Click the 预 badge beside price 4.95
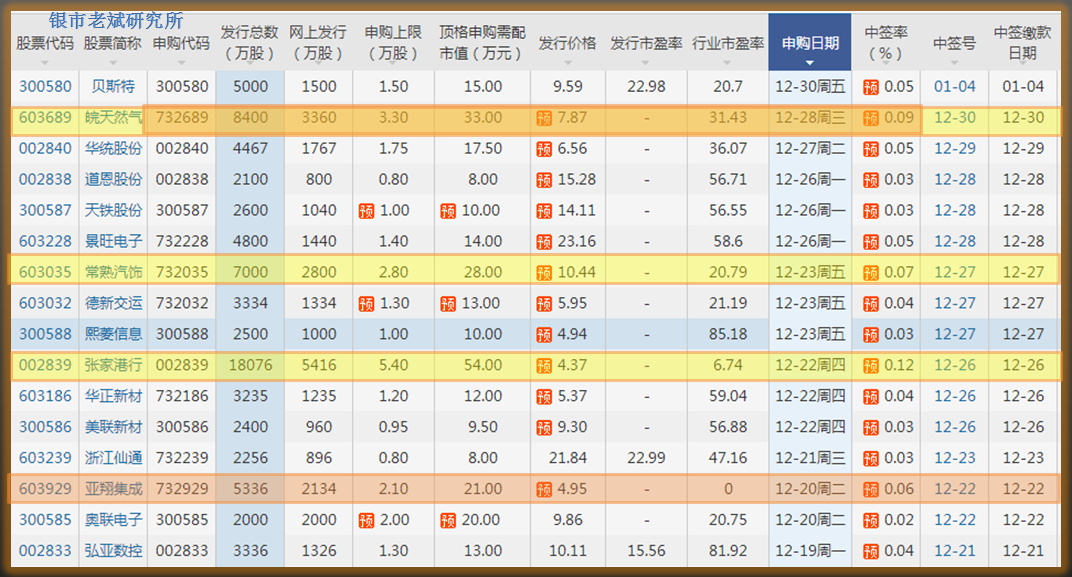Image resolution: width=1072 pixels, height=577 pixels. tap(544, 489)
